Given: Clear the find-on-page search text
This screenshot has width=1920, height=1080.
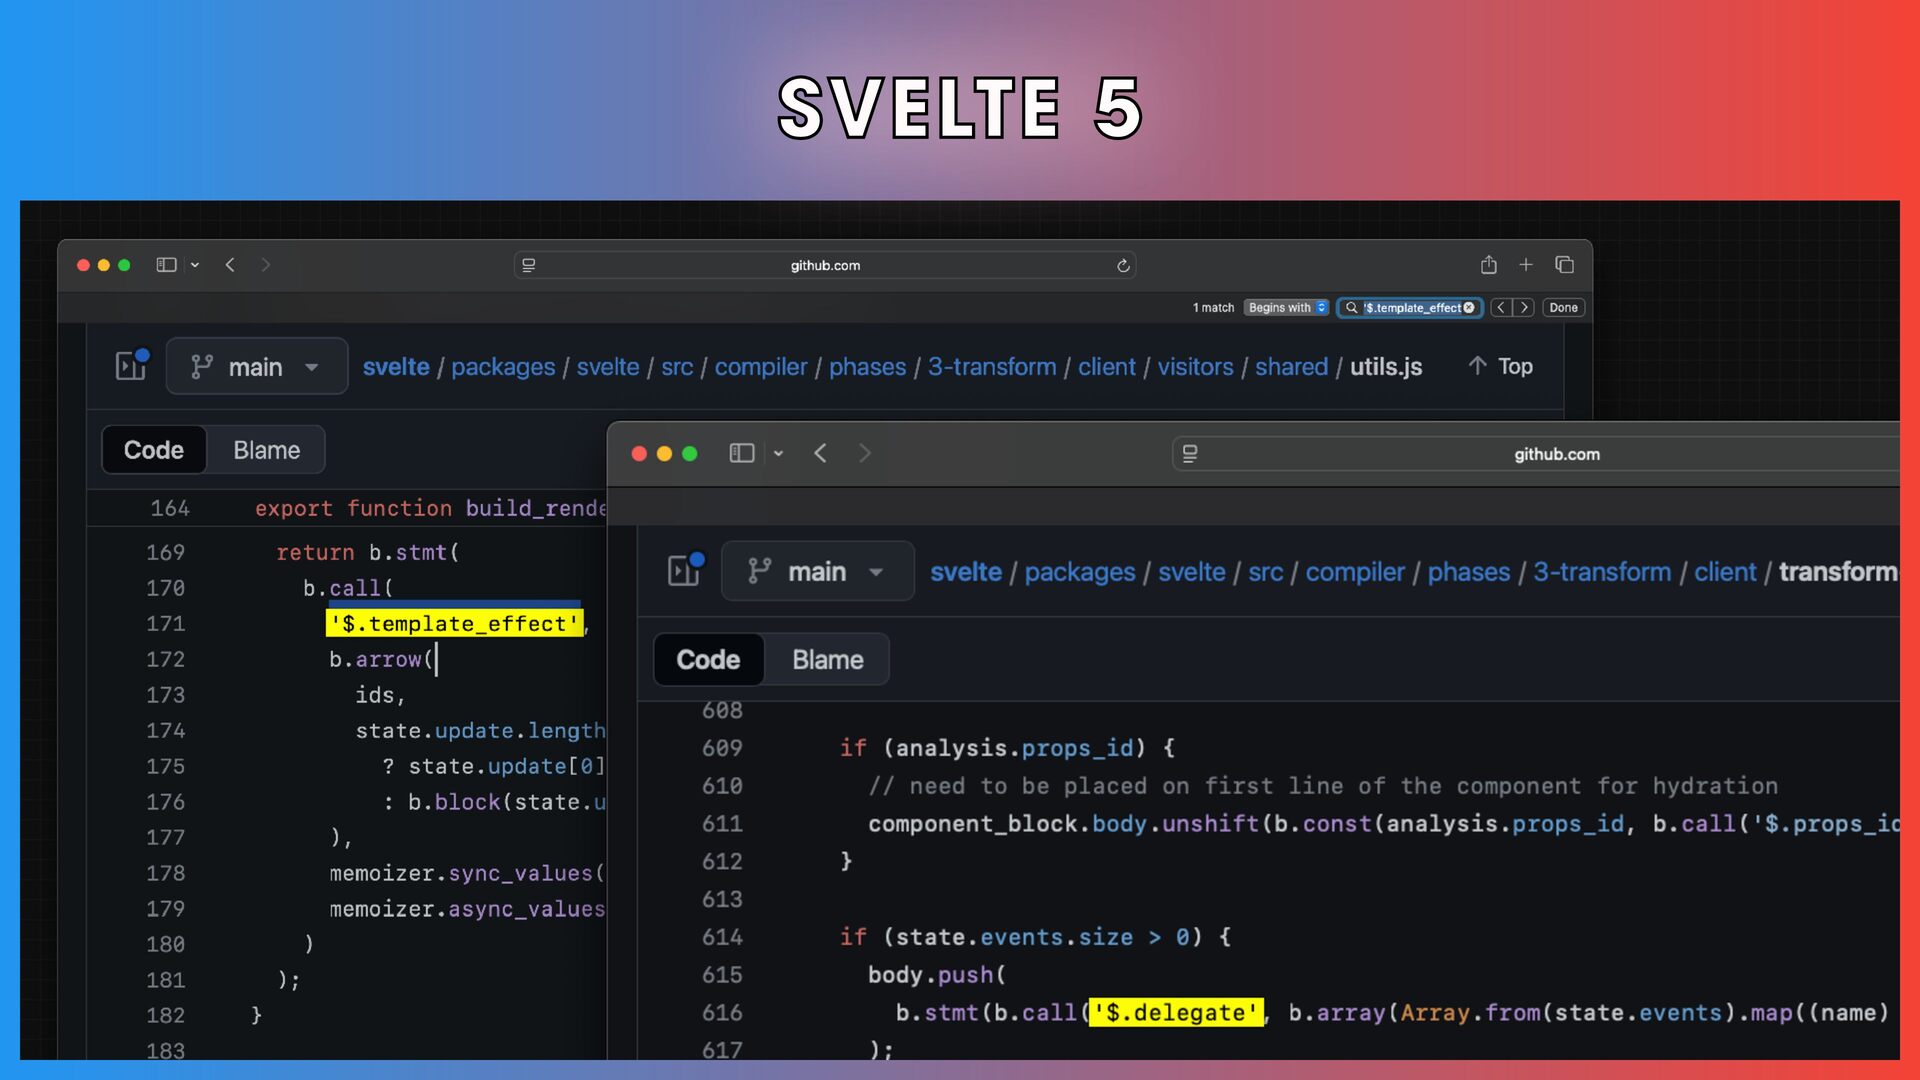Looking at the screenshot, I should coord(1469,308).
